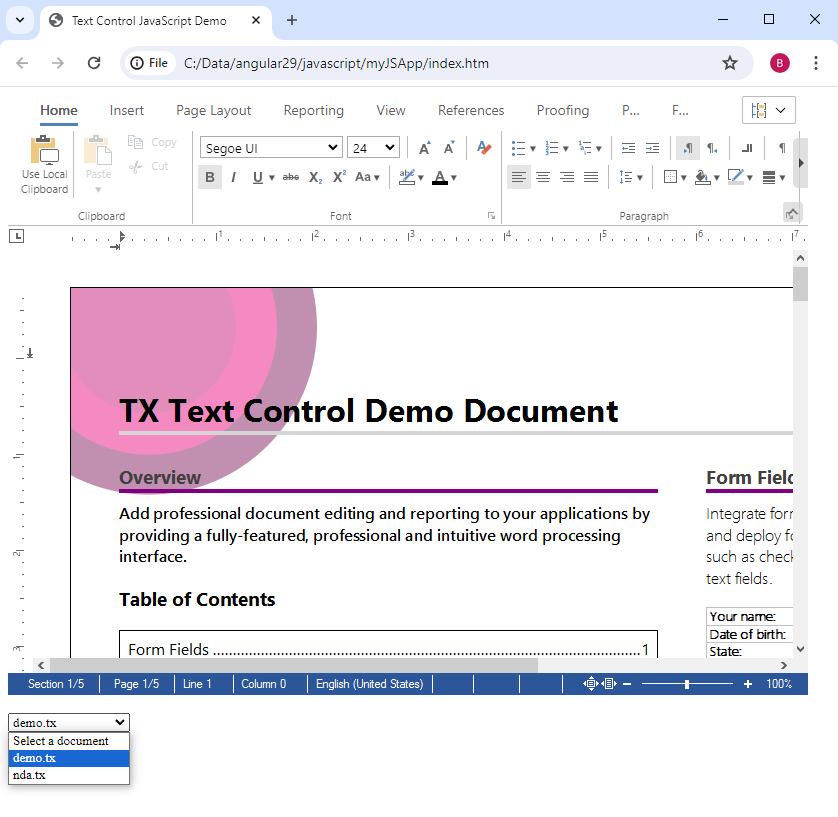Screen dimensions: 838x817
Task: Toggle right-to-left text direction
Action: (x=712, y=148)
